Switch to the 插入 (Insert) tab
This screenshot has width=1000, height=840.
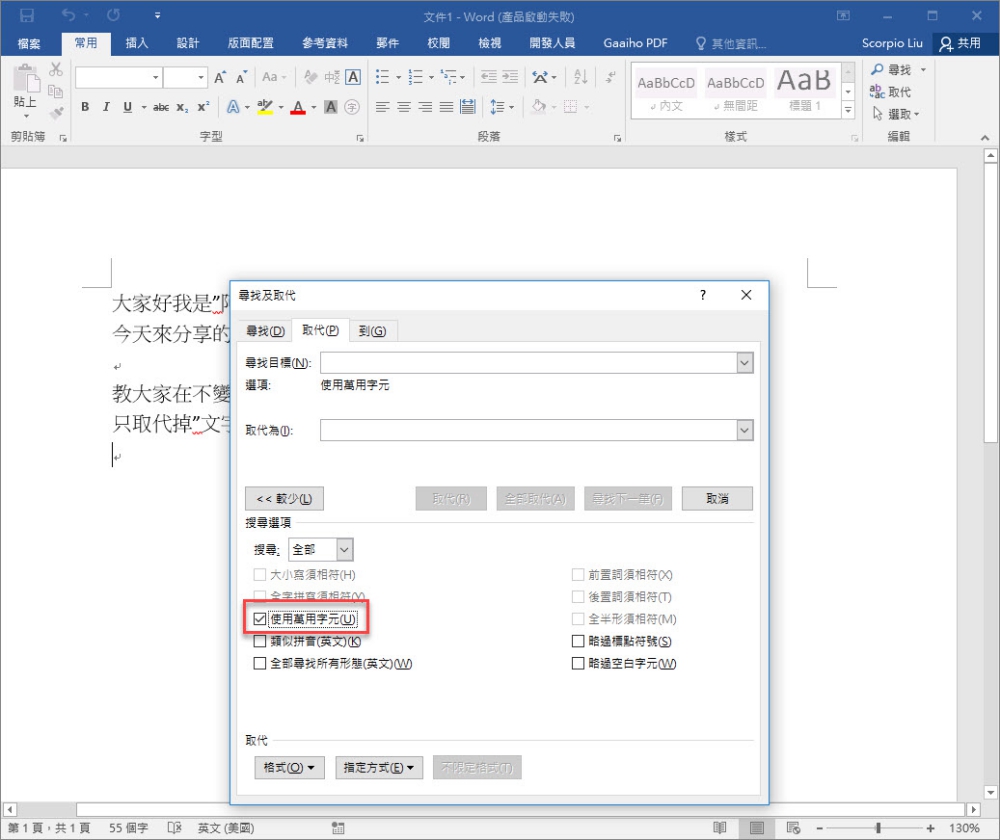(136, 43)
